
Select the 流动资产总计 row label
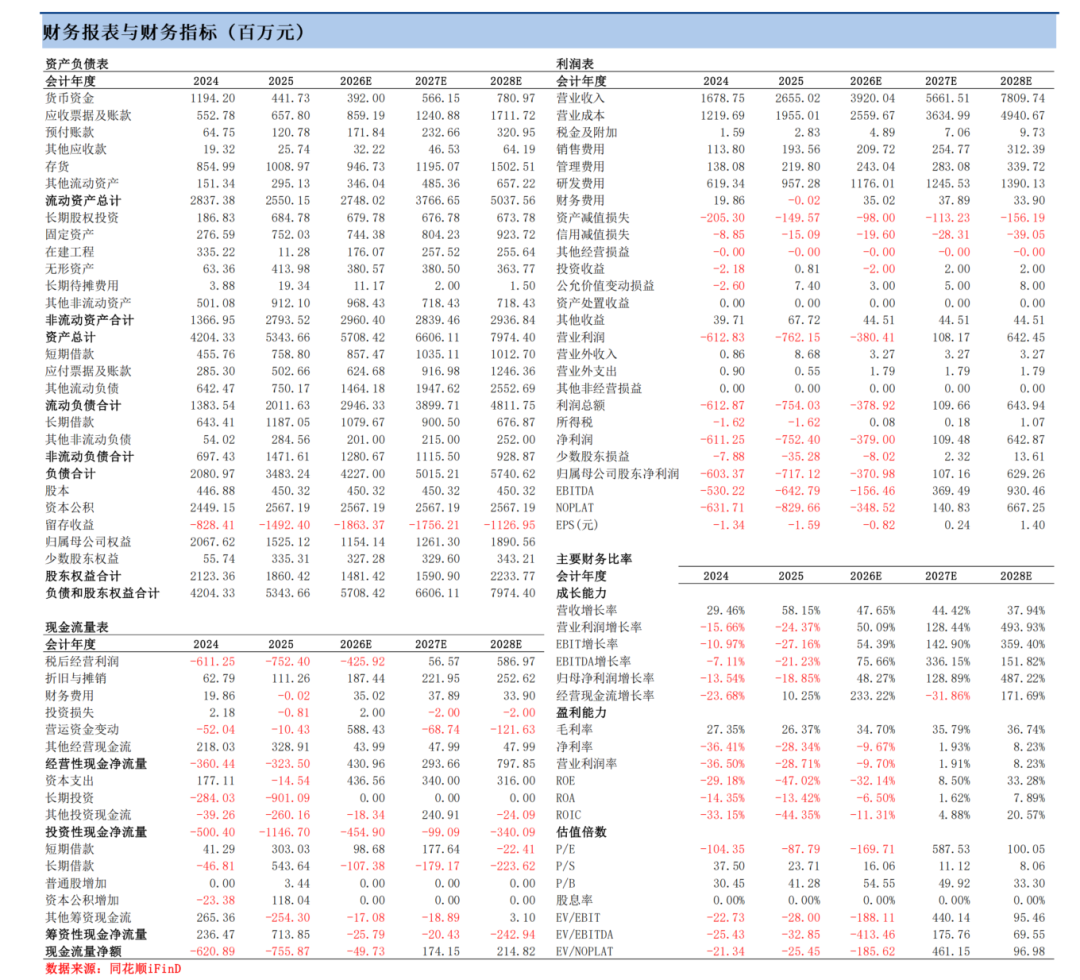pyautogui.click(x=83, y=201)
